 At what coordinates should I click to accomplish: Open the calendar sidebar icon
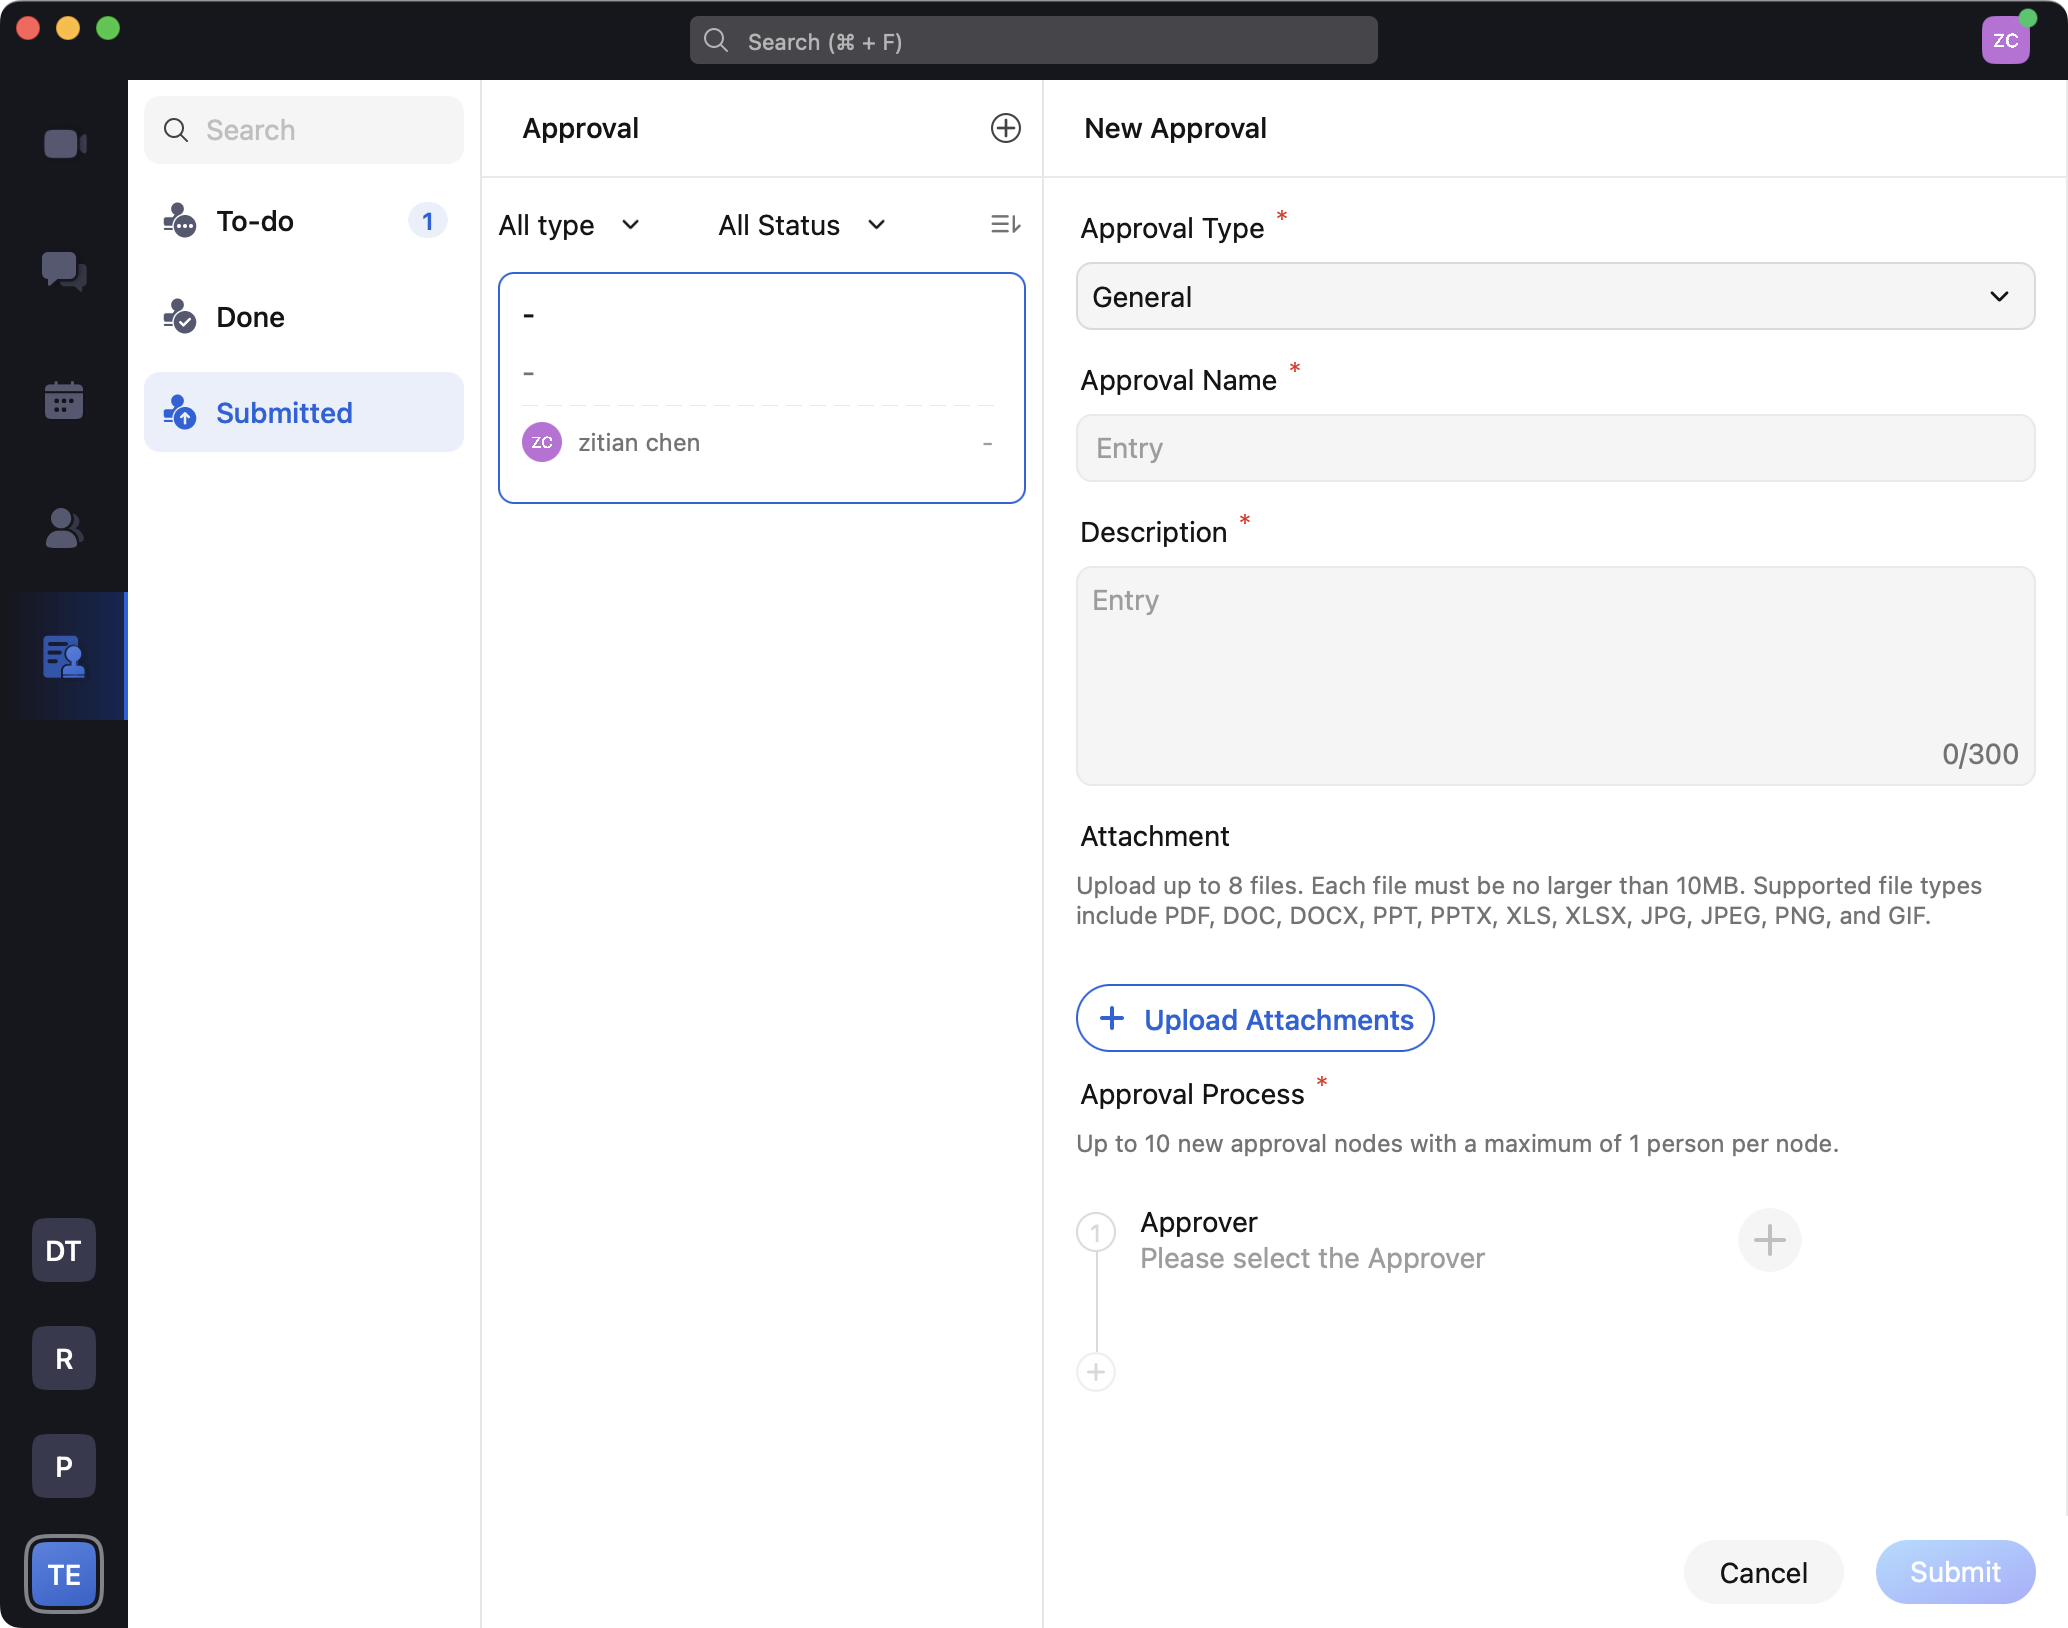pos(64,400)
